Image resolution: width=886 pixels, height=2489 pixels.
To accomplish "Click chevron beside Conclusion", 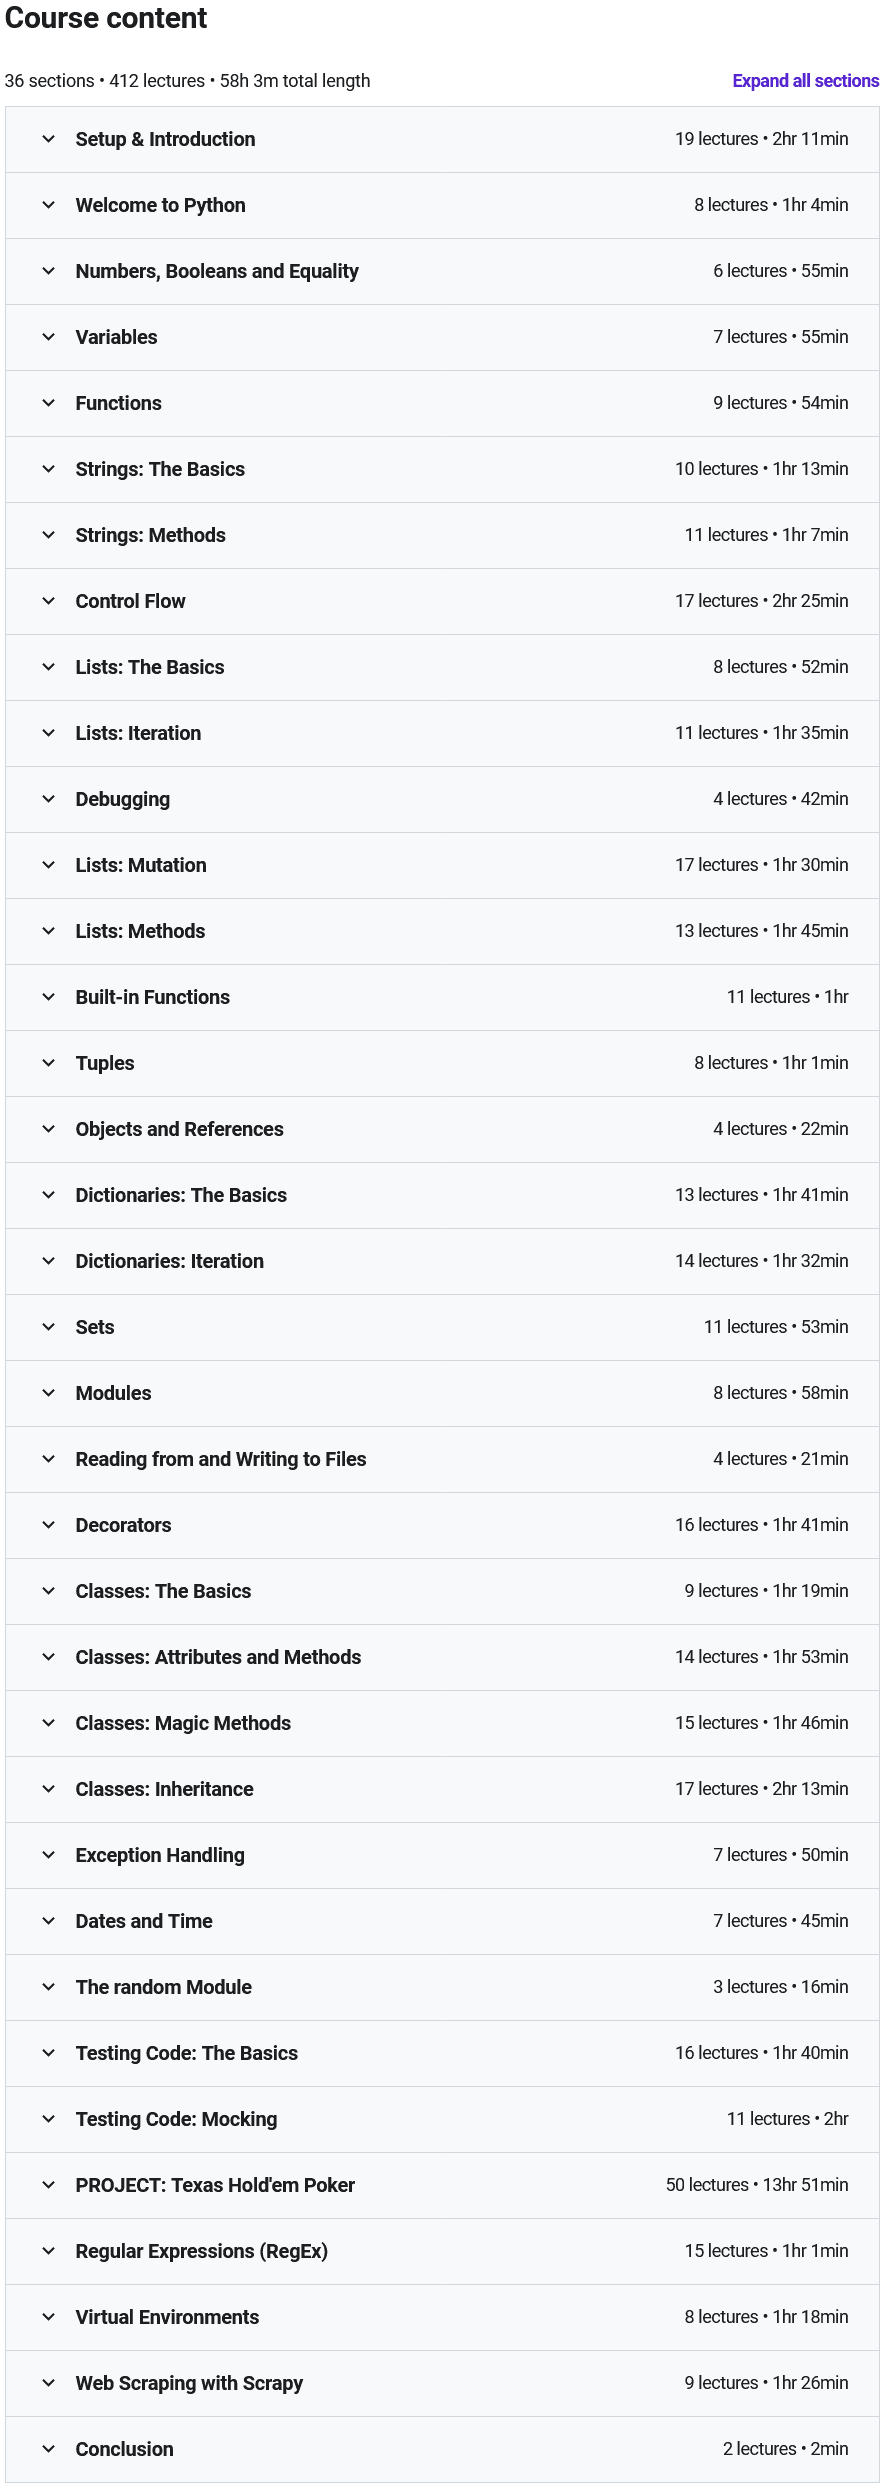I will tap(48, 2449).
